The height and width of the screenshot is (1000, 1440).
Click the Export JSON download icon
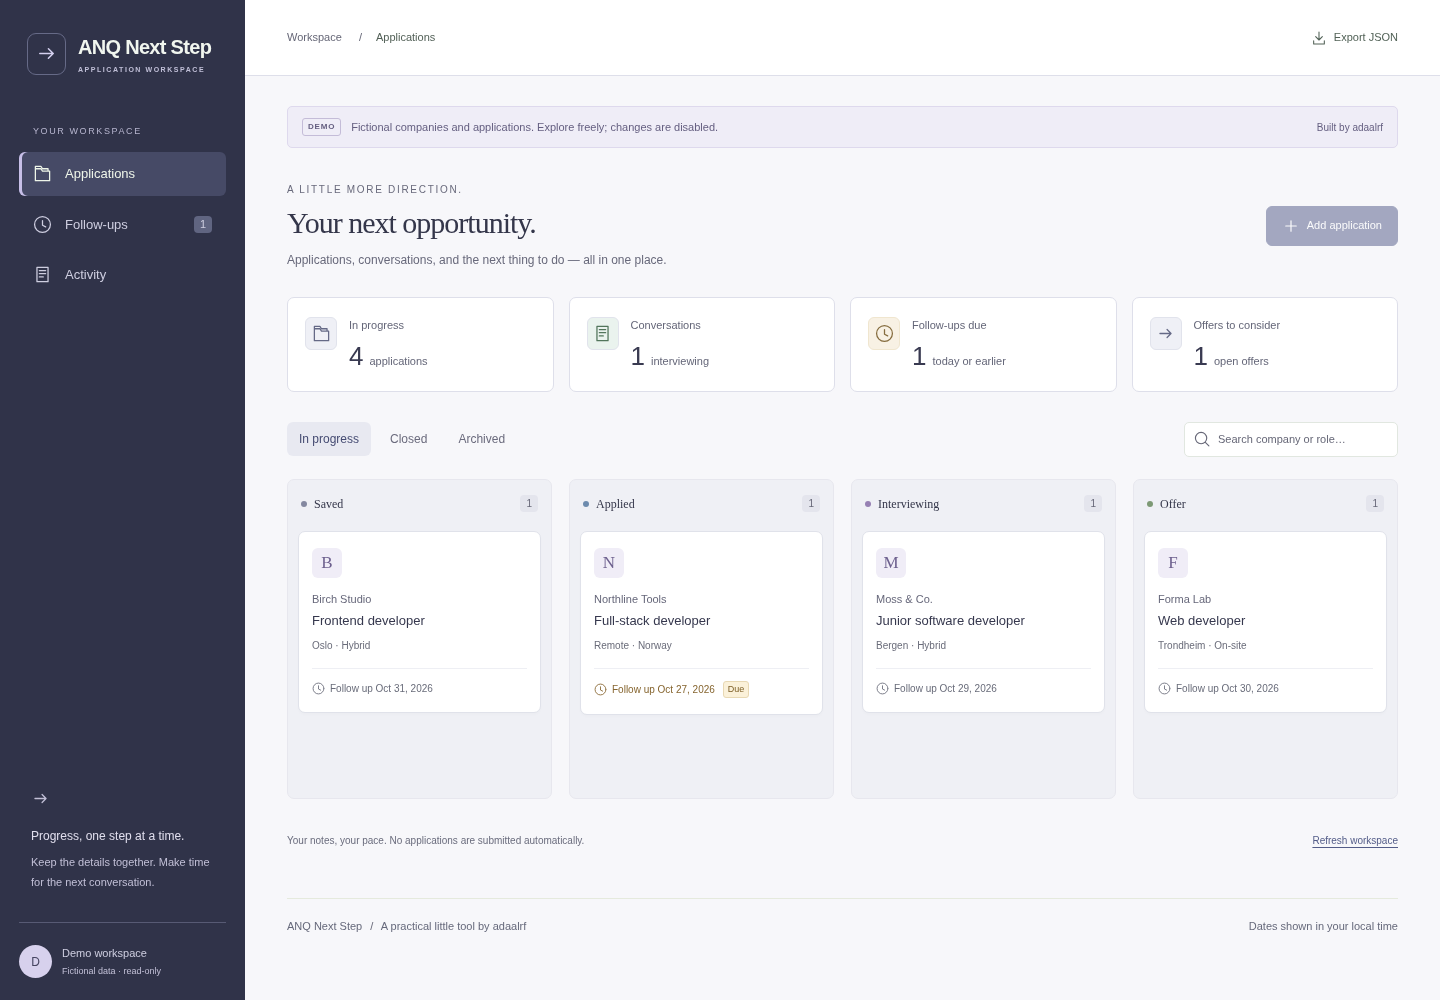tap(1319, 38)
